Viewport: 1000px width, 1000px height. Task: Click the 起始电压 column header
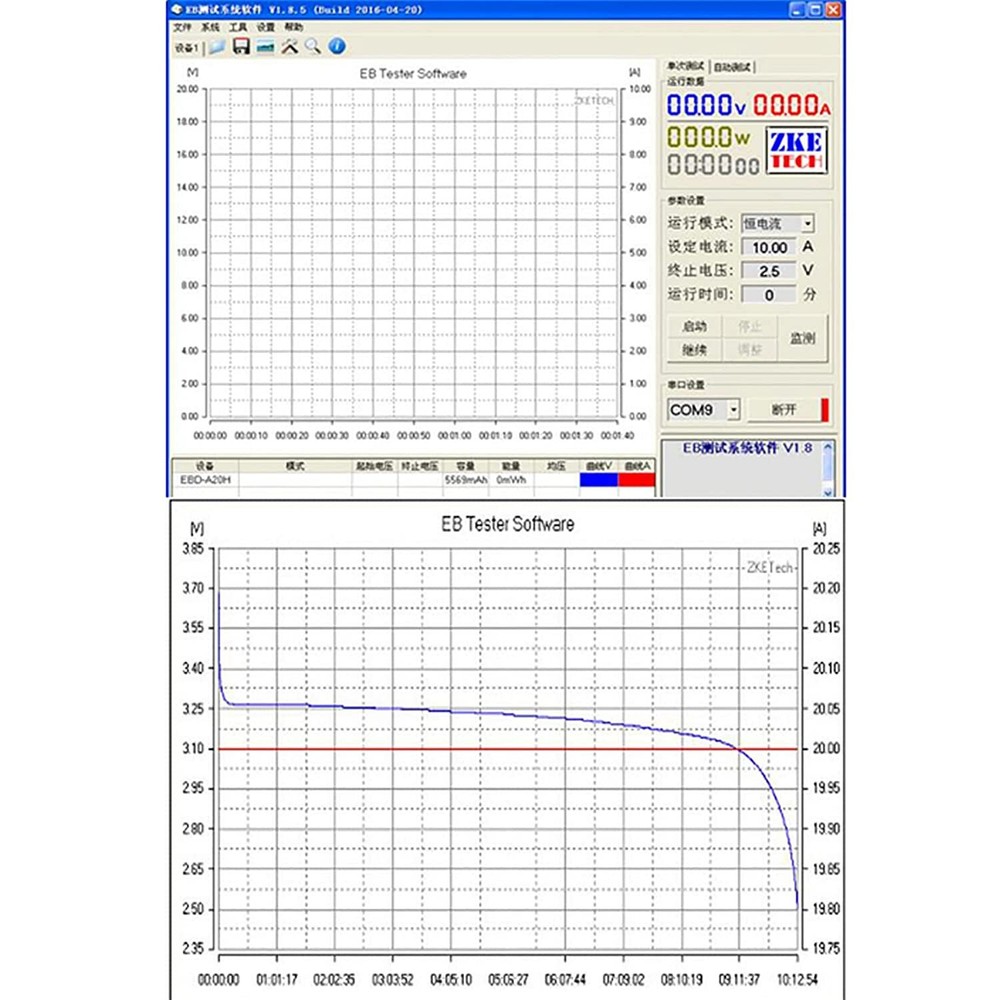pyautogui.click(x=374, y=466)
